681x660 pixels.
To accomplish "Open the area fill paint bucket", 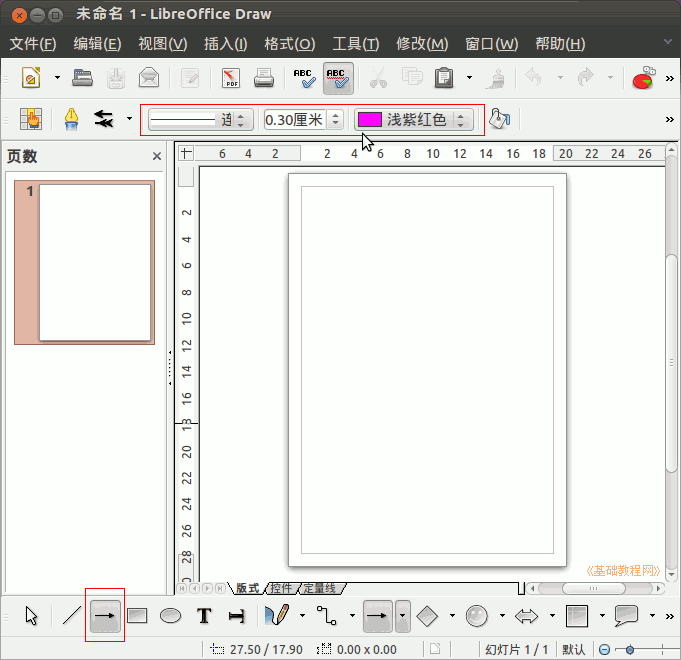I will click(499, 119).
